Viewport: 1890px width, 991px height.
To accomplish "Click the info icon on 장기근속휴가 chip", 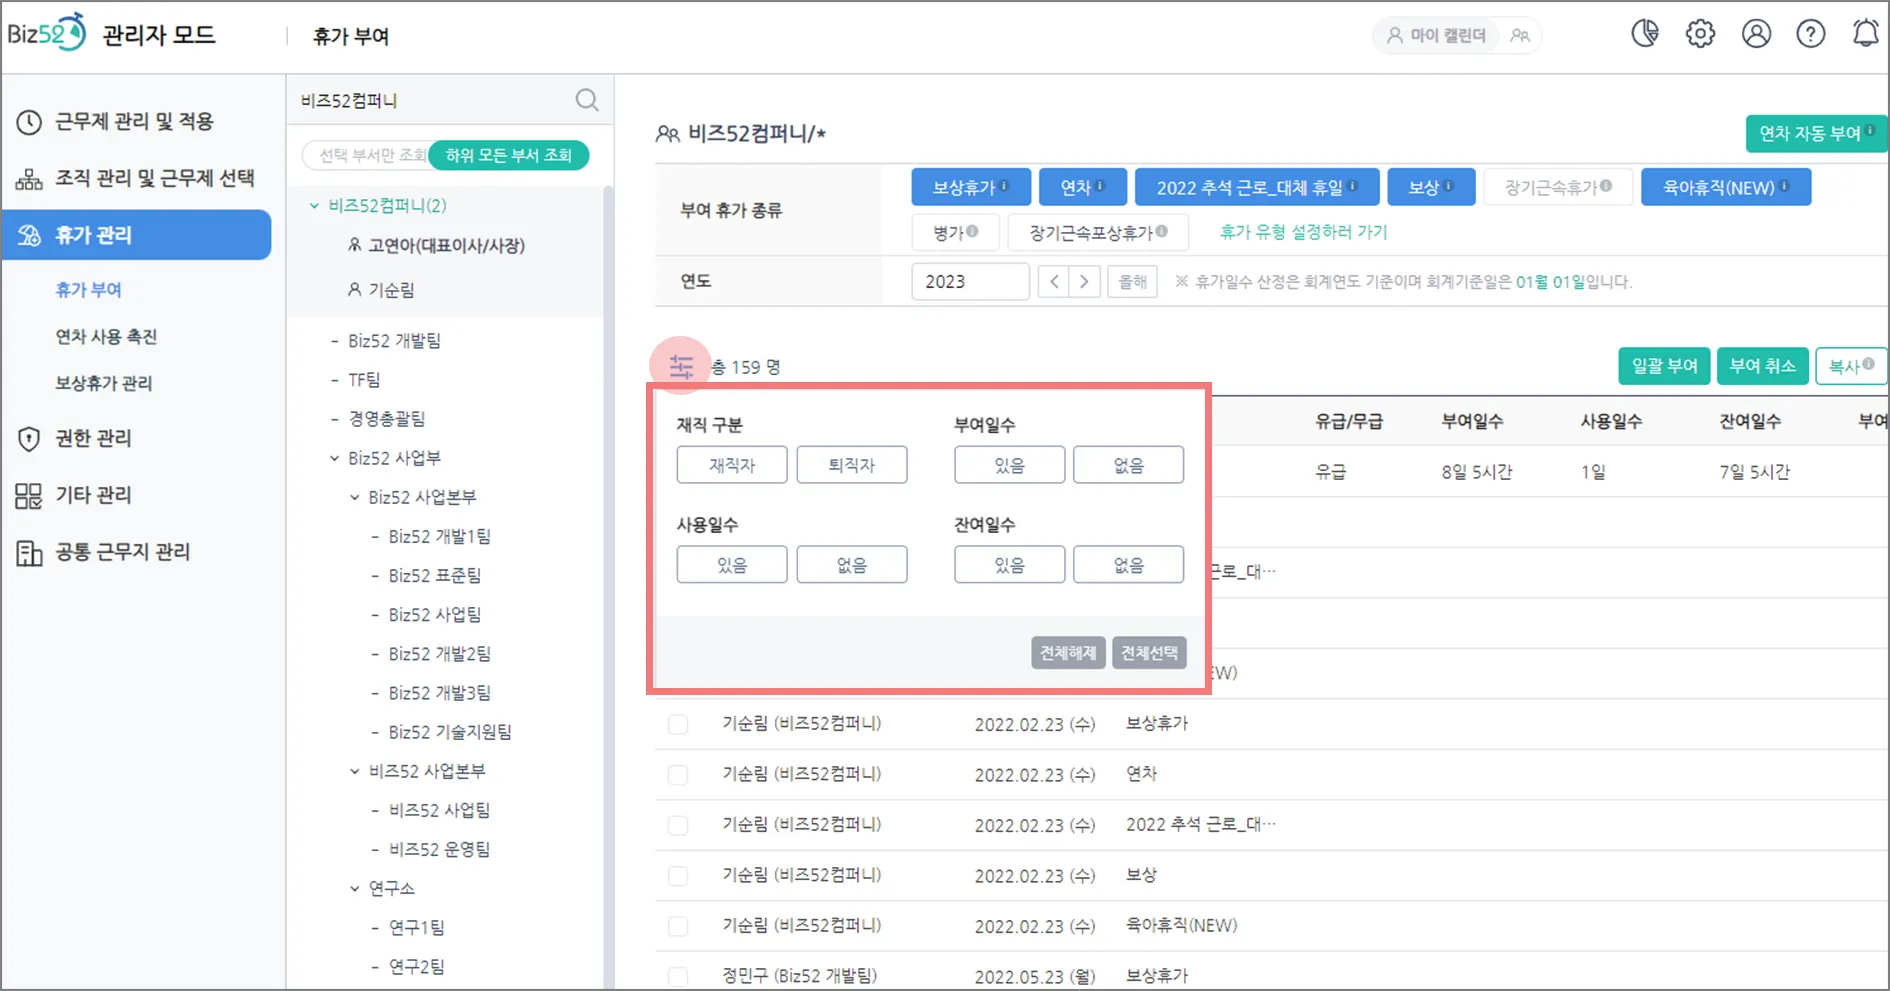I will [1606, 186].
